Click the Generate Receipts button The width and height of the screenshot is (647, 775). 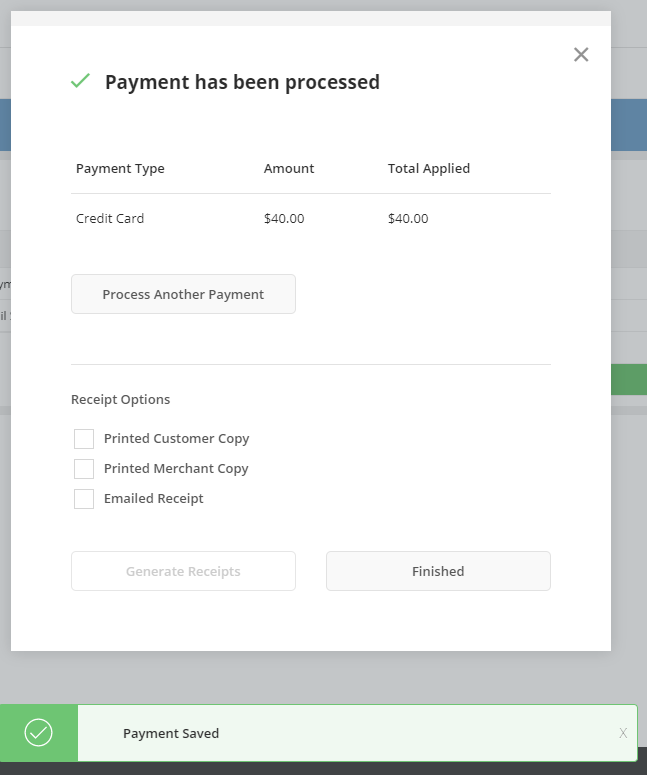click(x=183, y=571)
